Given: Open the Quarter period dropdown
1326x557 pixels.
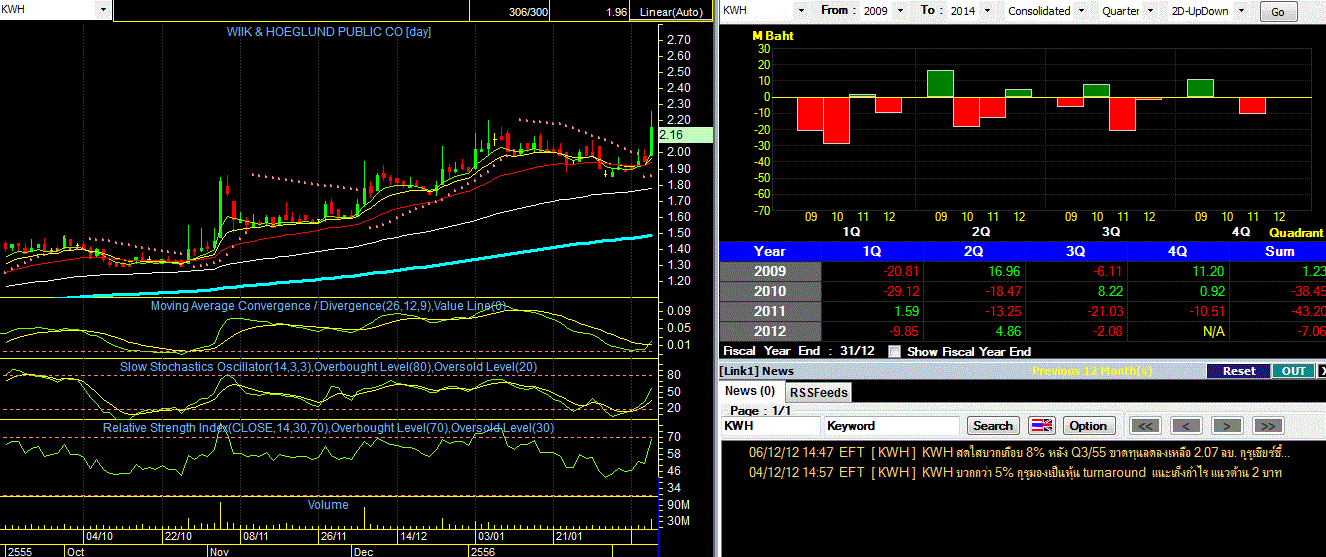Looking at the screenshot, I should tap(1151, 10).
